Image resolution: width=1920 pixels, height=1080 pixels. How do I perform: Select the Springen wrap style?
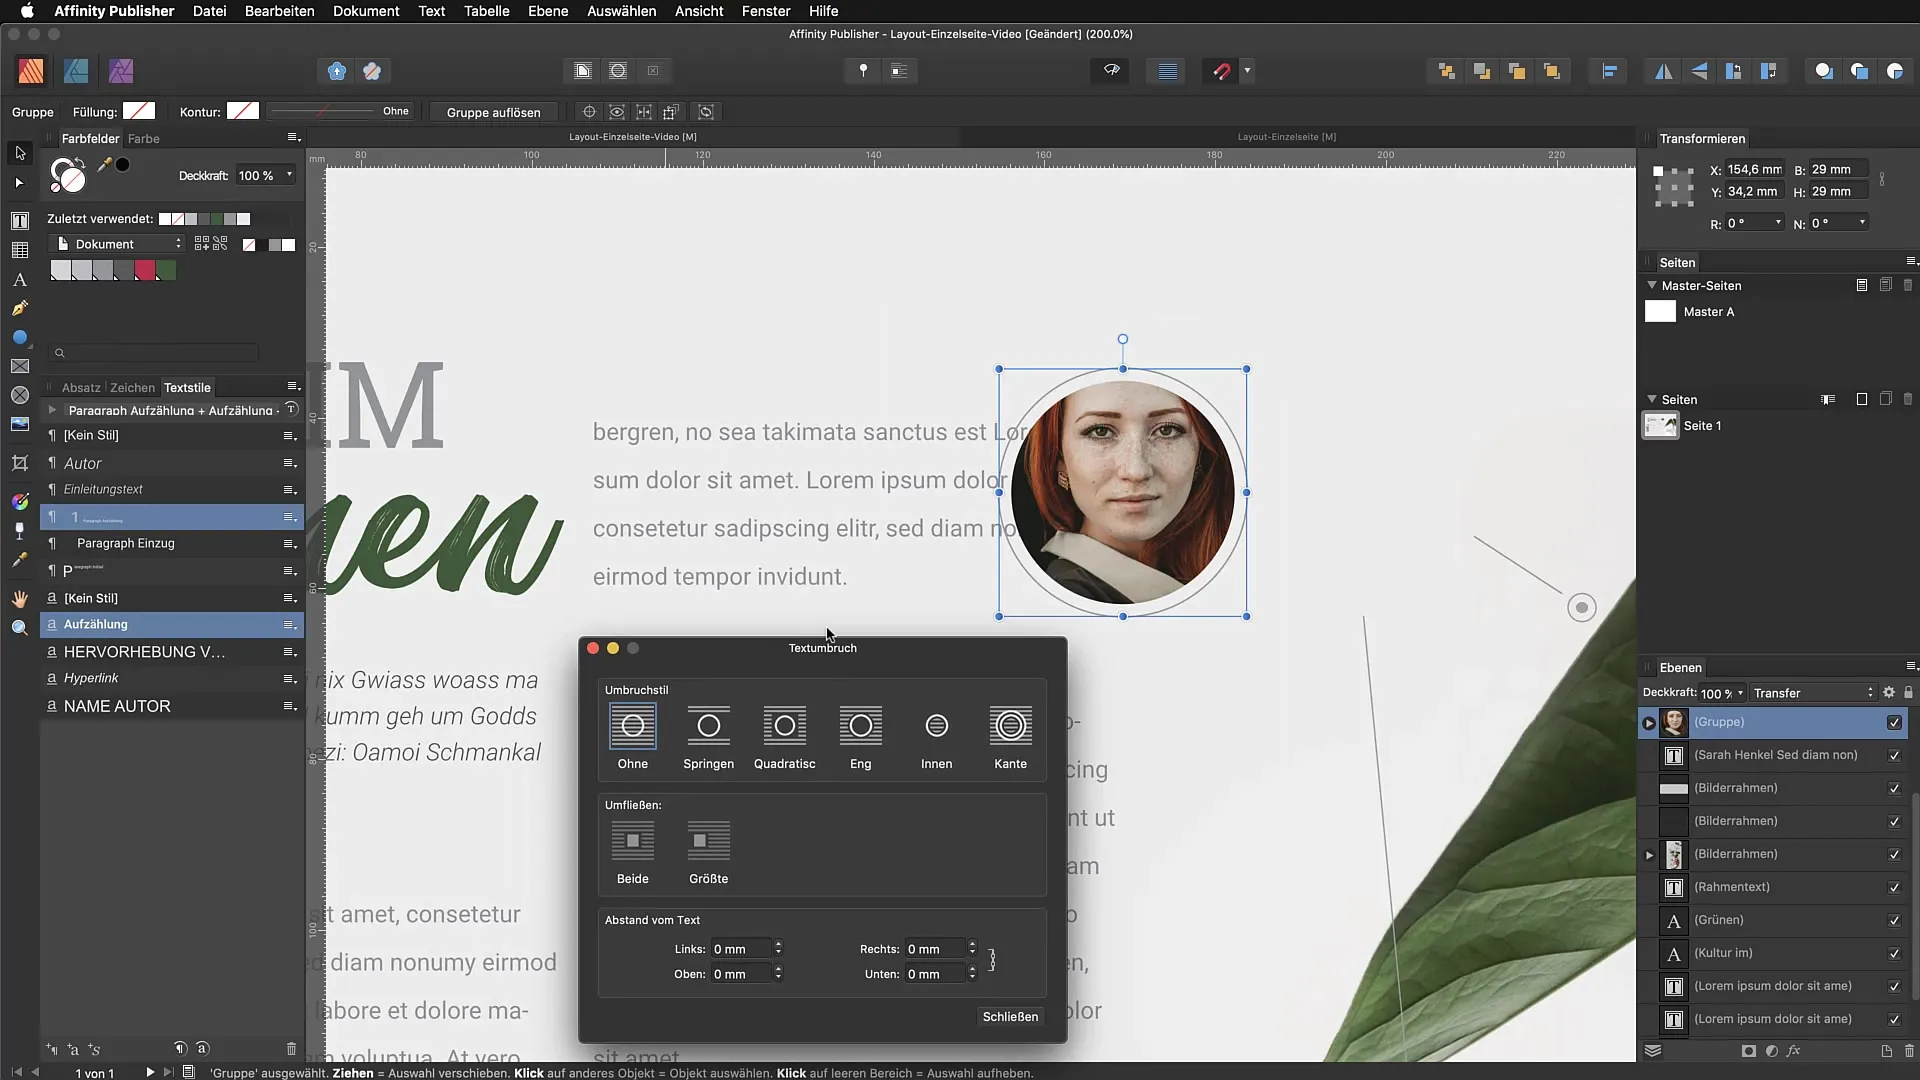coord(709,737)
